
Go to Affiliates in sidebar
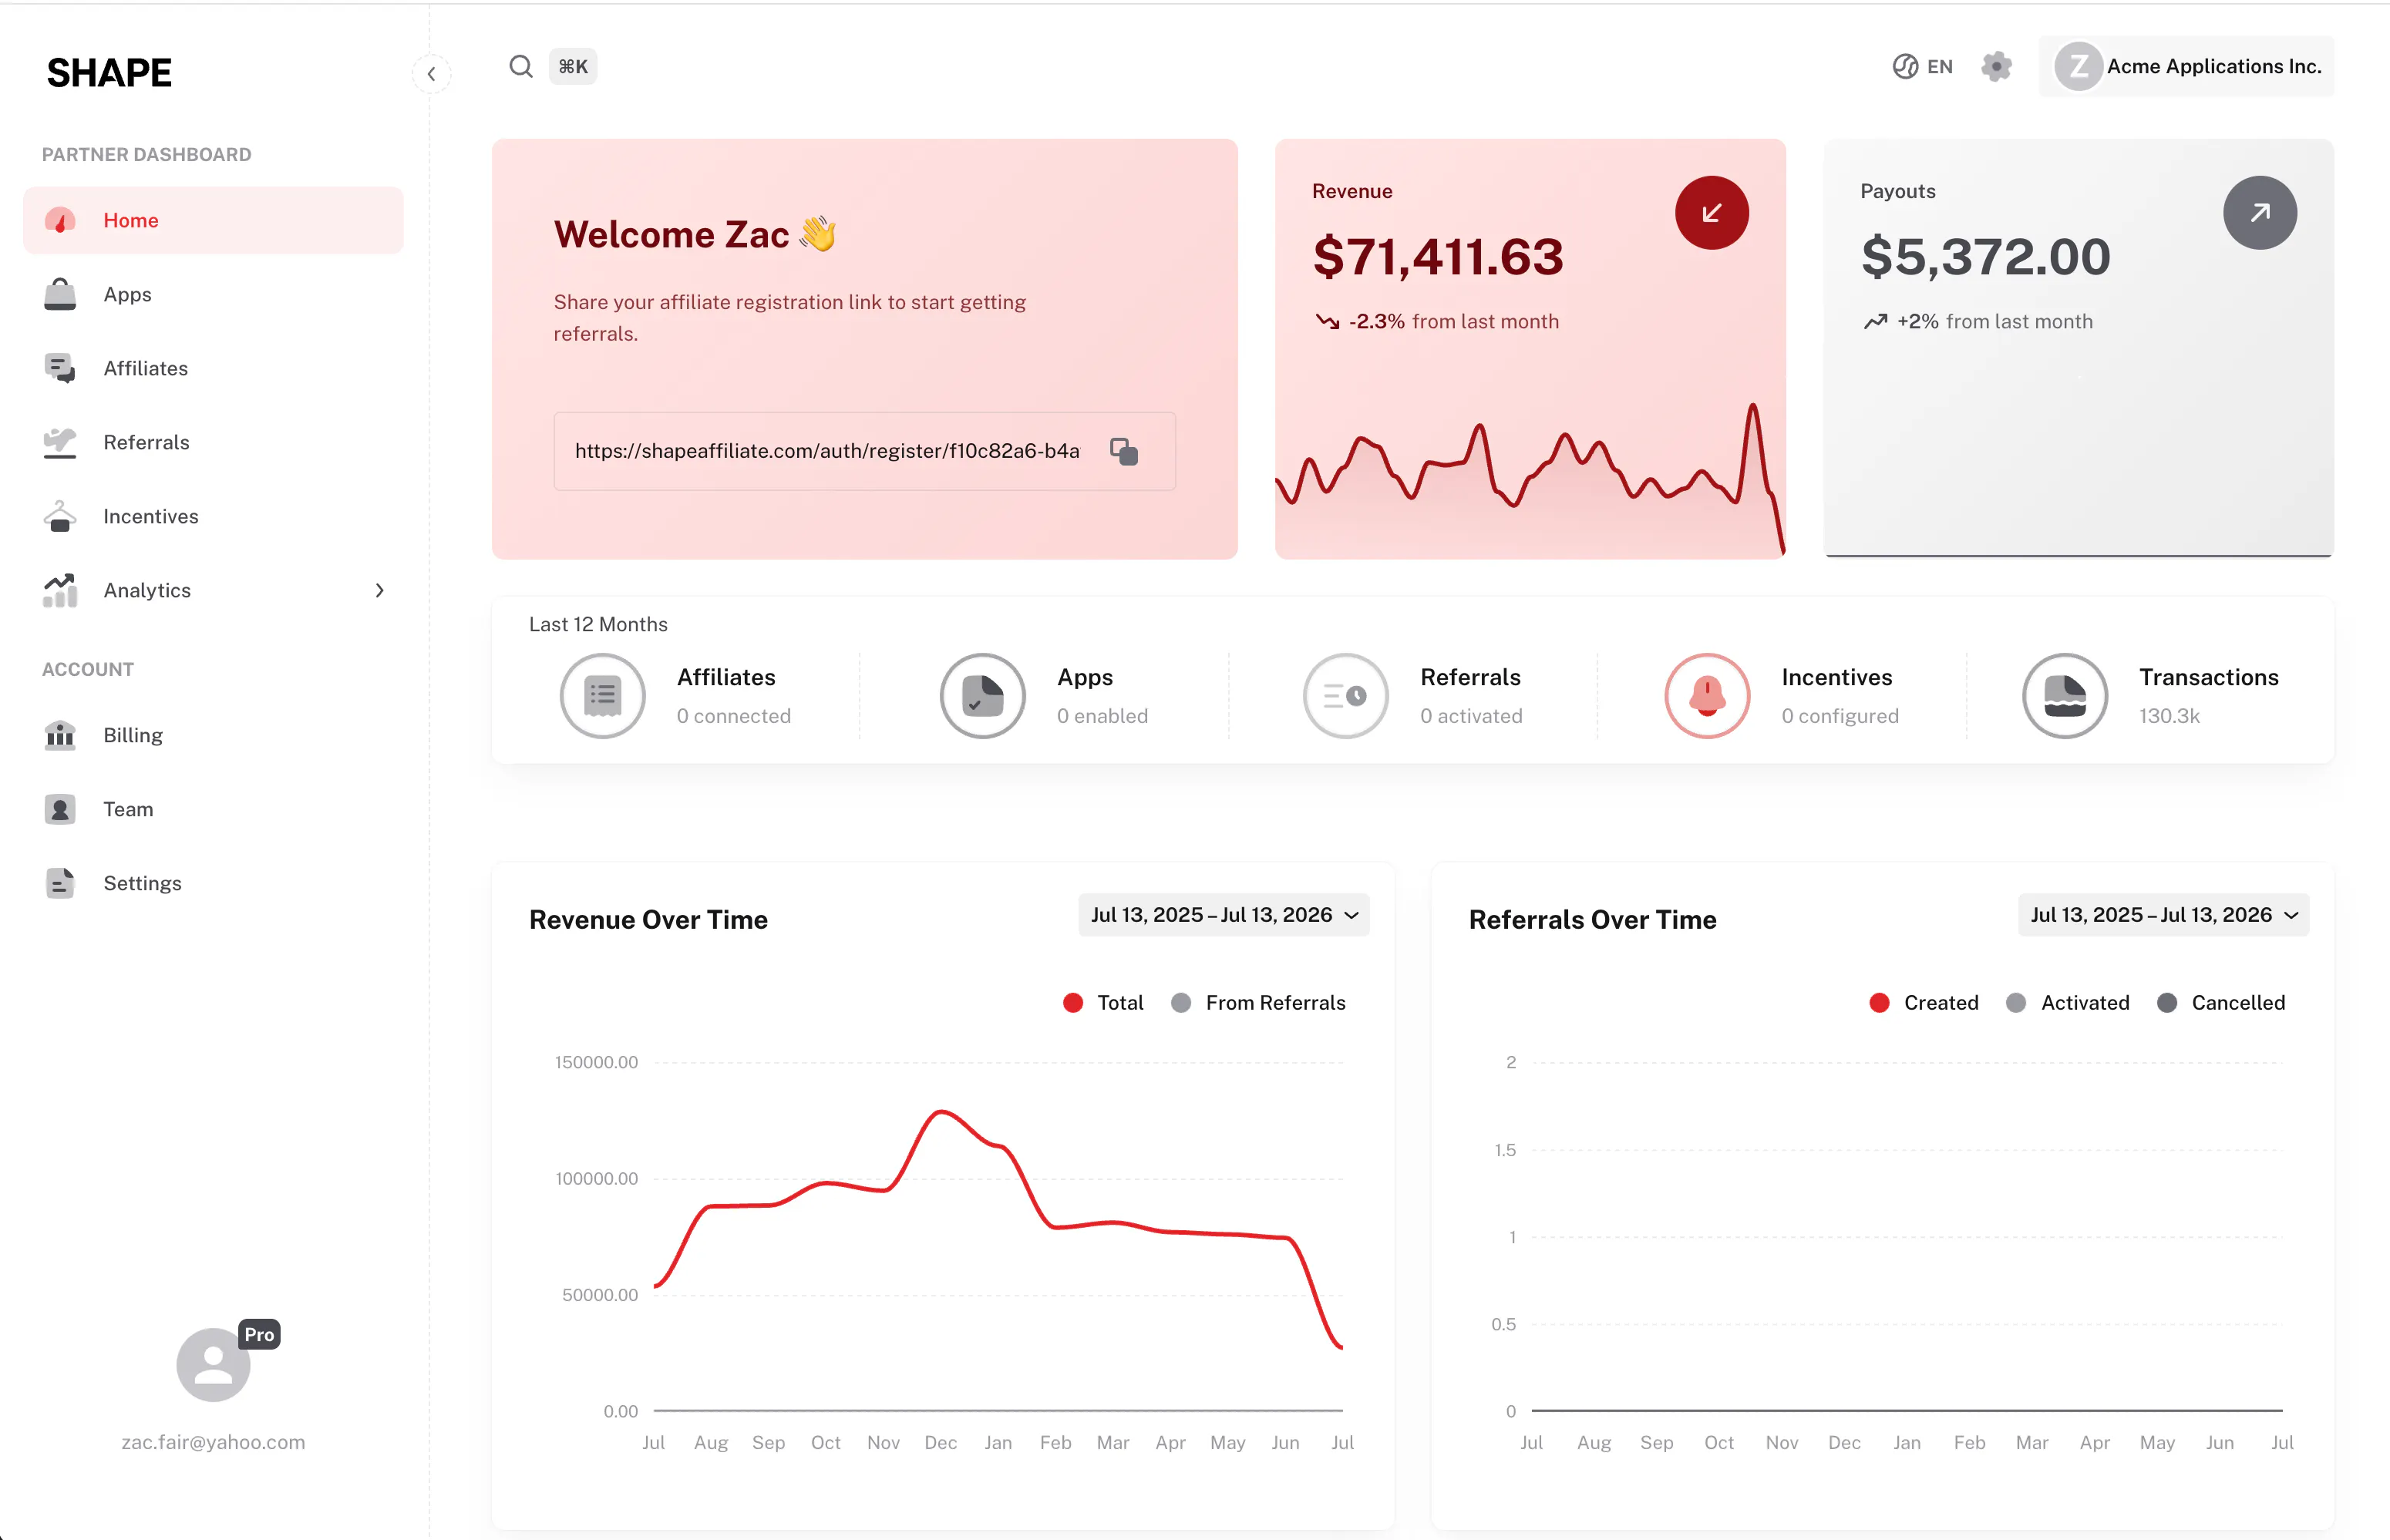(x=213, y=368)
